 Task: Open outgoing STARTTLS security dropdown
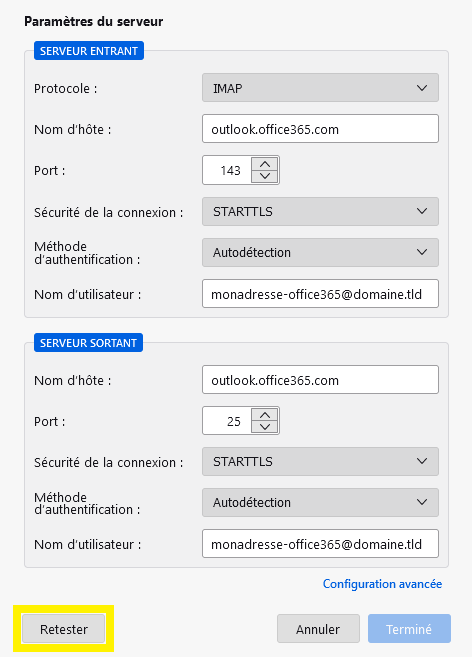[320, 461]
